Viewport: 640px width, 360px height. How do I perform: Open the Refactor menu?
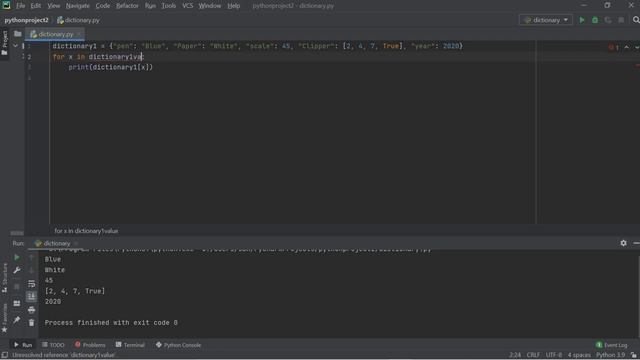click(127, 6)
